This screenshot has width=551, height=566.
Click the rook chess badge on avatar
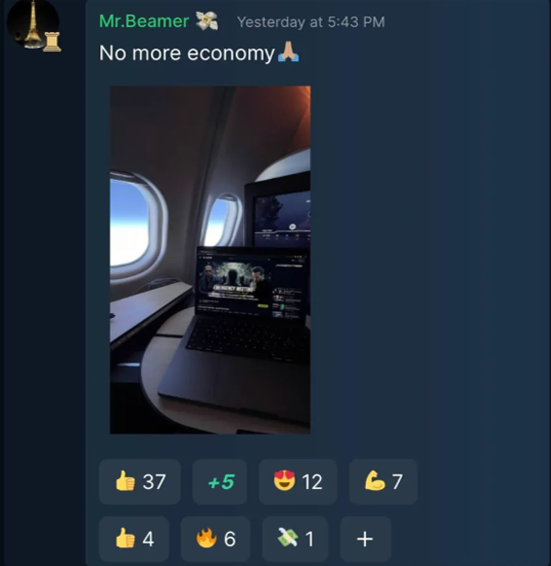click(x=52, y=42)
